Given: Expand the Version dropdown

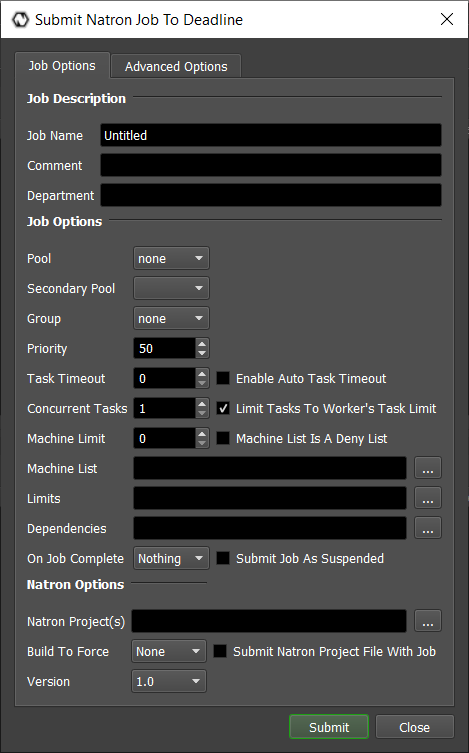Looking at the screenshot, I should 168,681.
